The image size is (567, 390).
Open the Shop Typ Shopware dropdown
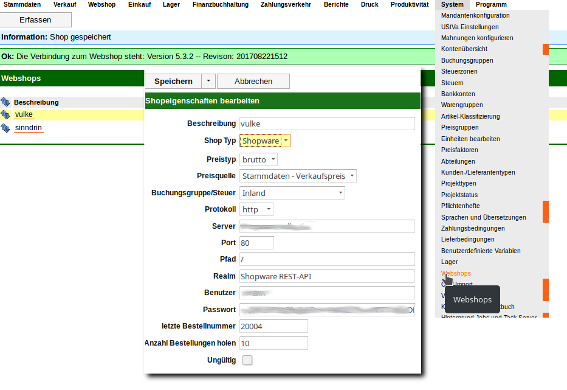click(265, 141)
